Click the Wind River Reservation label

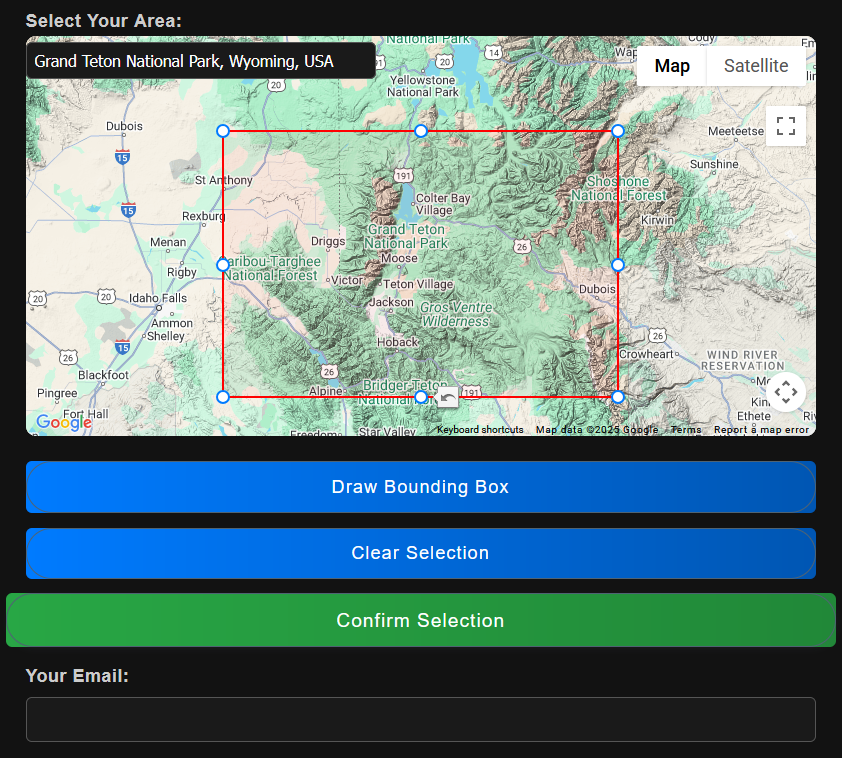click(x=742, y=360)
